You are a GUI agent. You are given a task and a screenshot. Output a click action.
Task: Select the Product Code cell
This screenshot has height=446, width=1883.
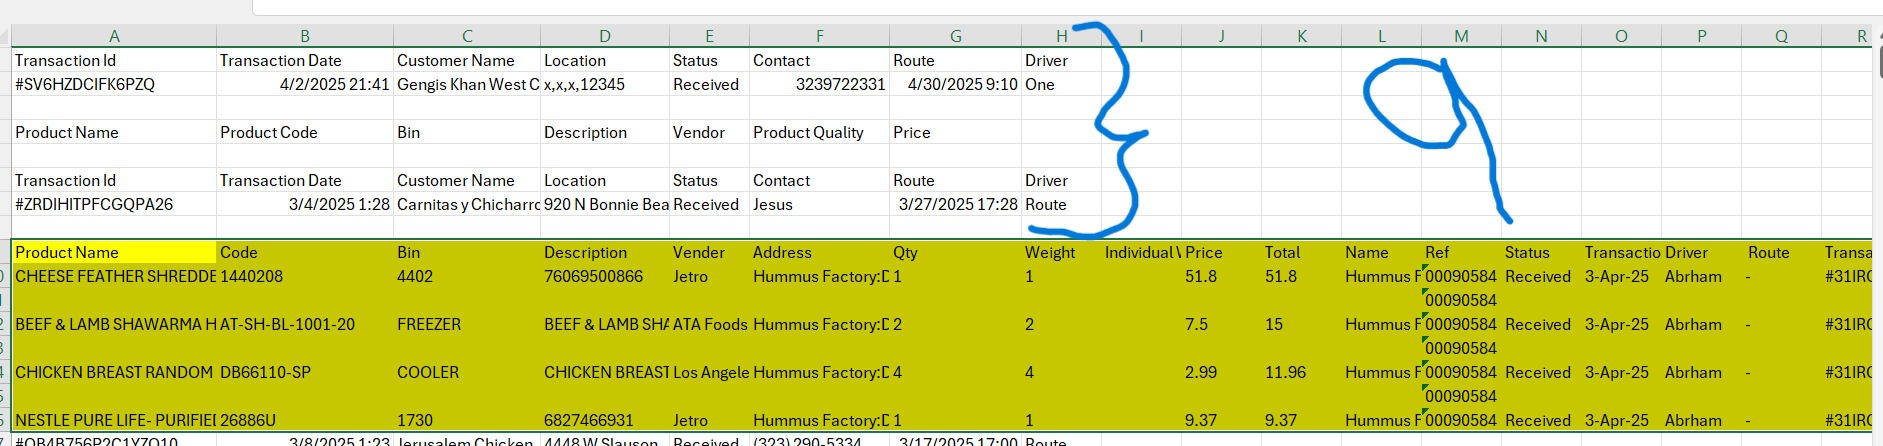tap(269, 133)
